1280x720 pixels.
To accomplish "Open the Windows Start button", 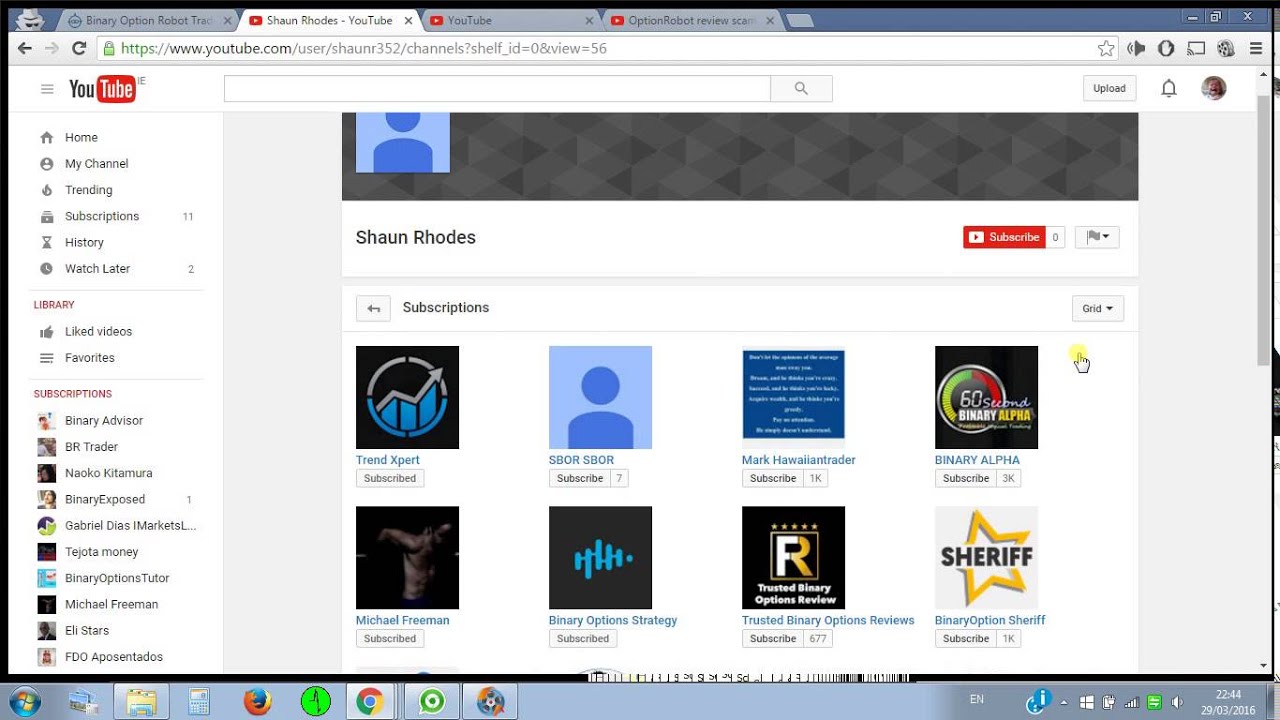I will (23, 700).
